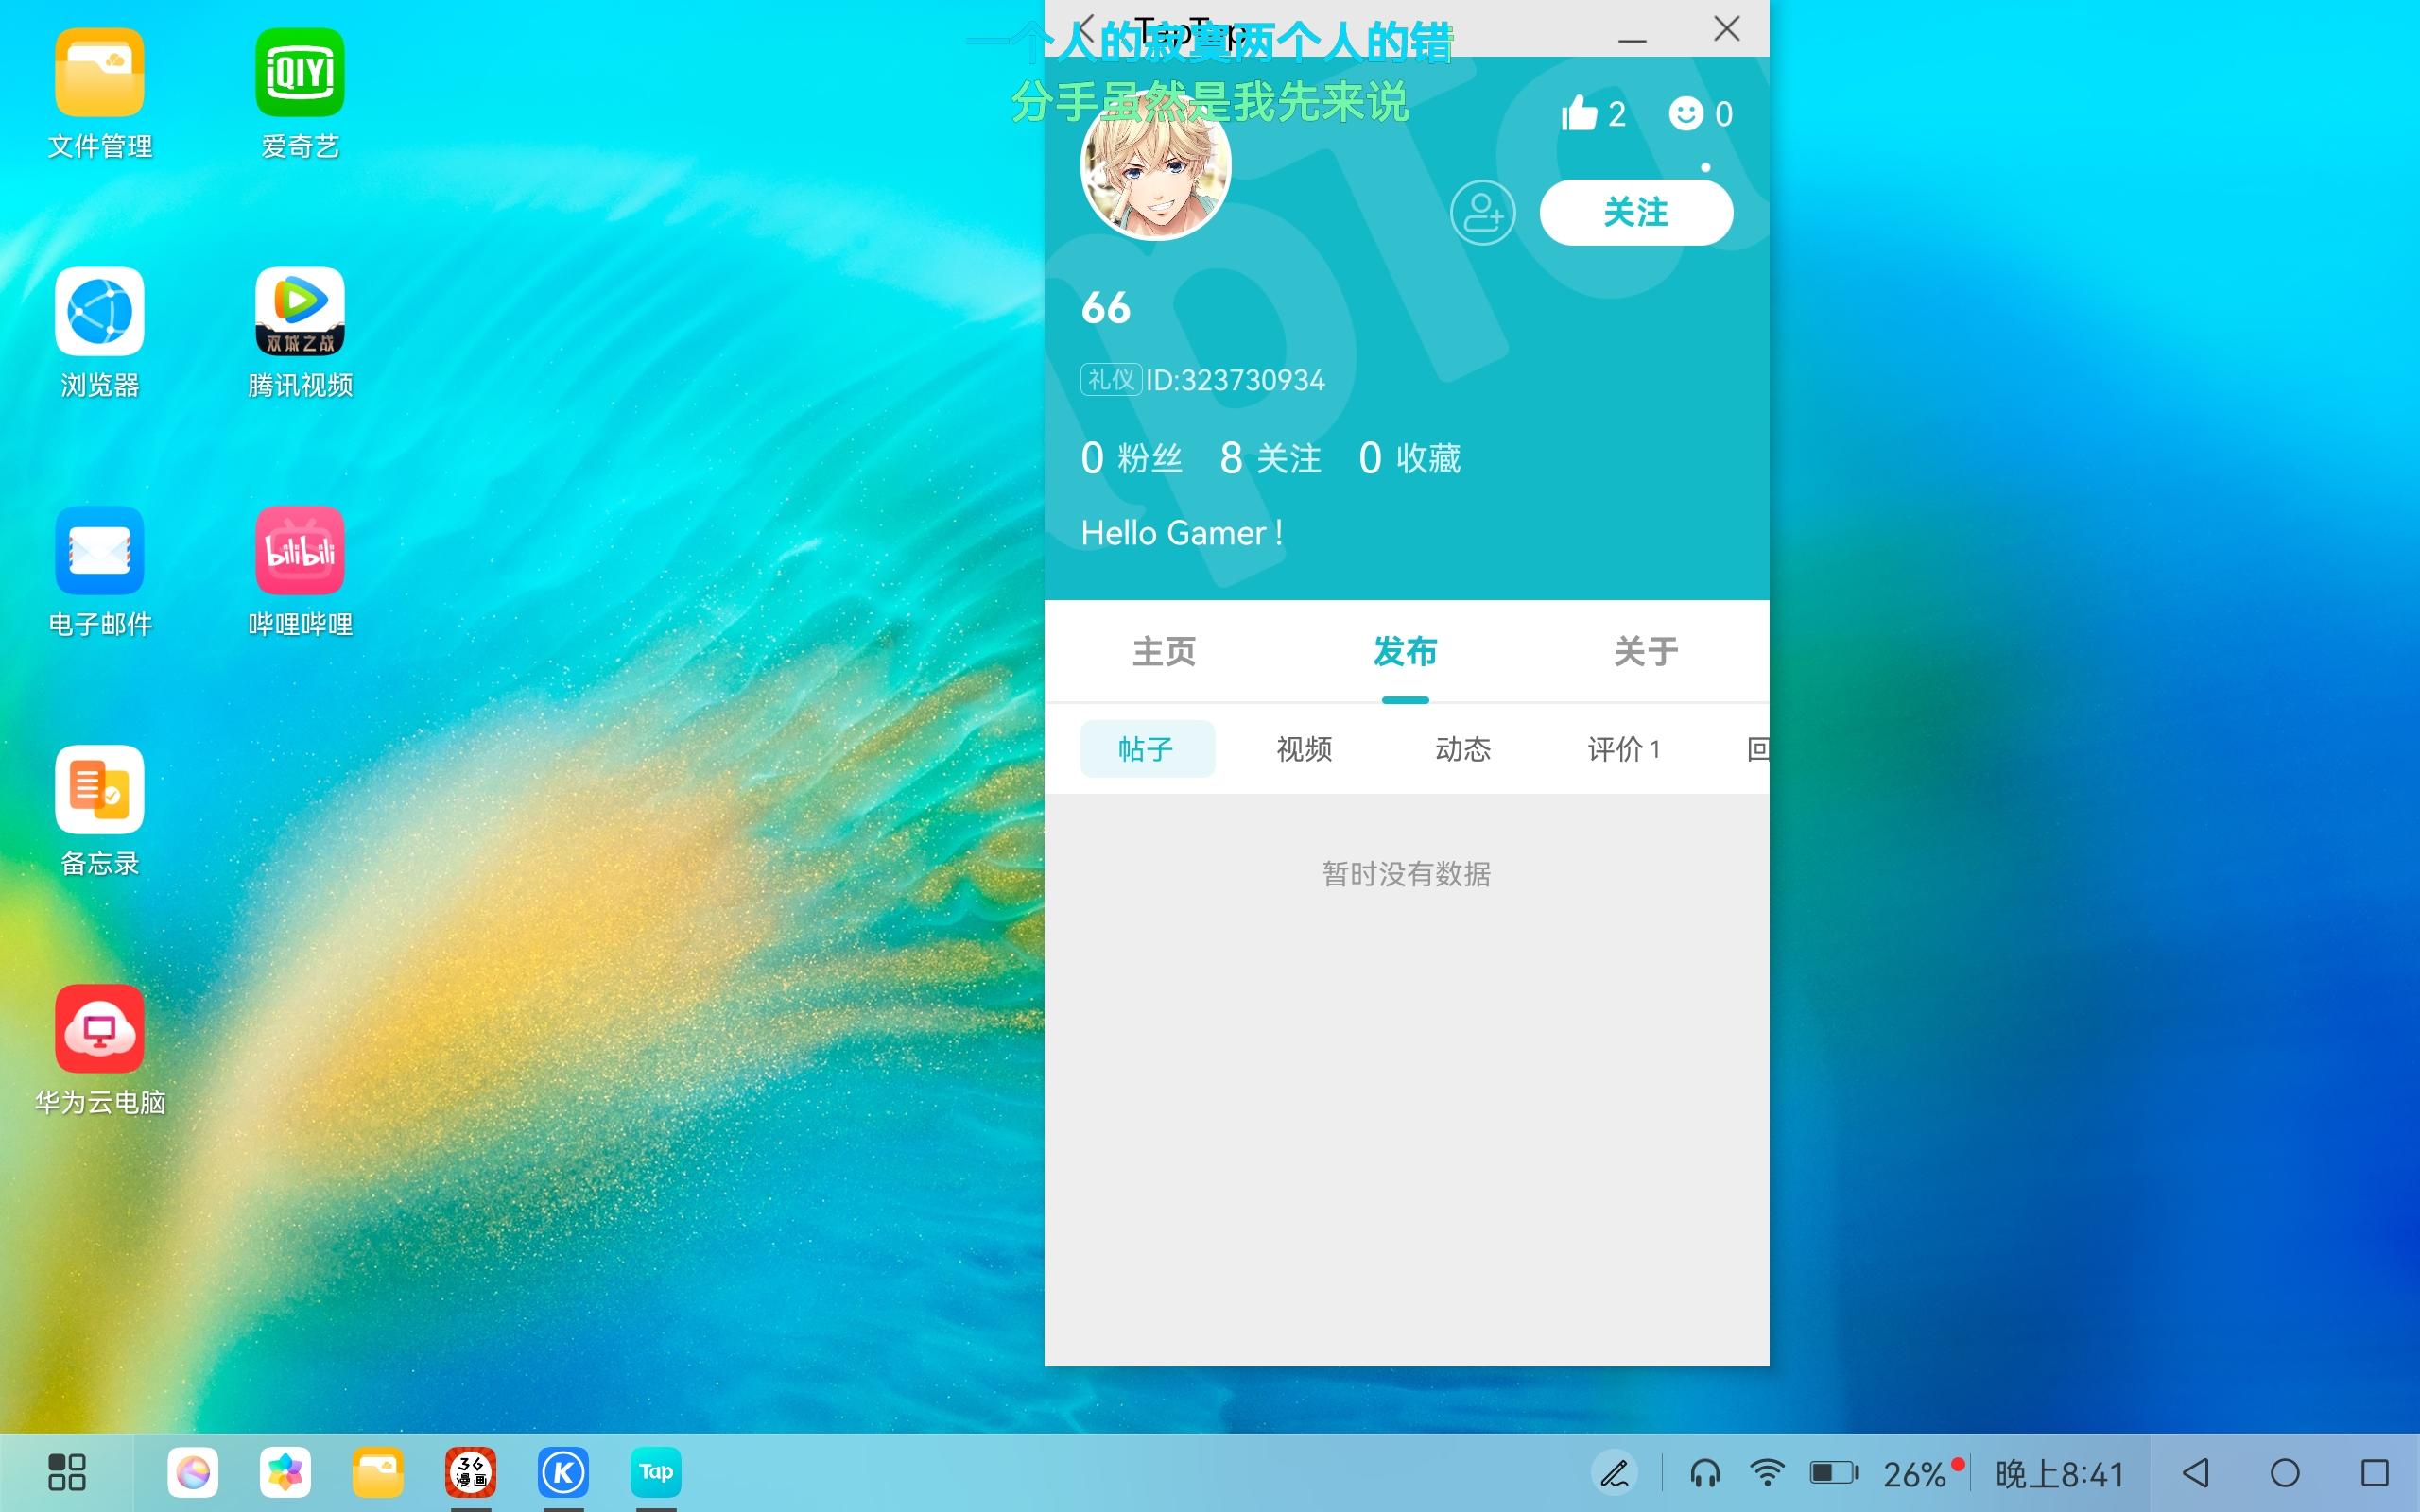Open the 动态 sub-tab
This screenshot has width=2420, height=1512.
pyautogui.click(x=1463, y=748)
